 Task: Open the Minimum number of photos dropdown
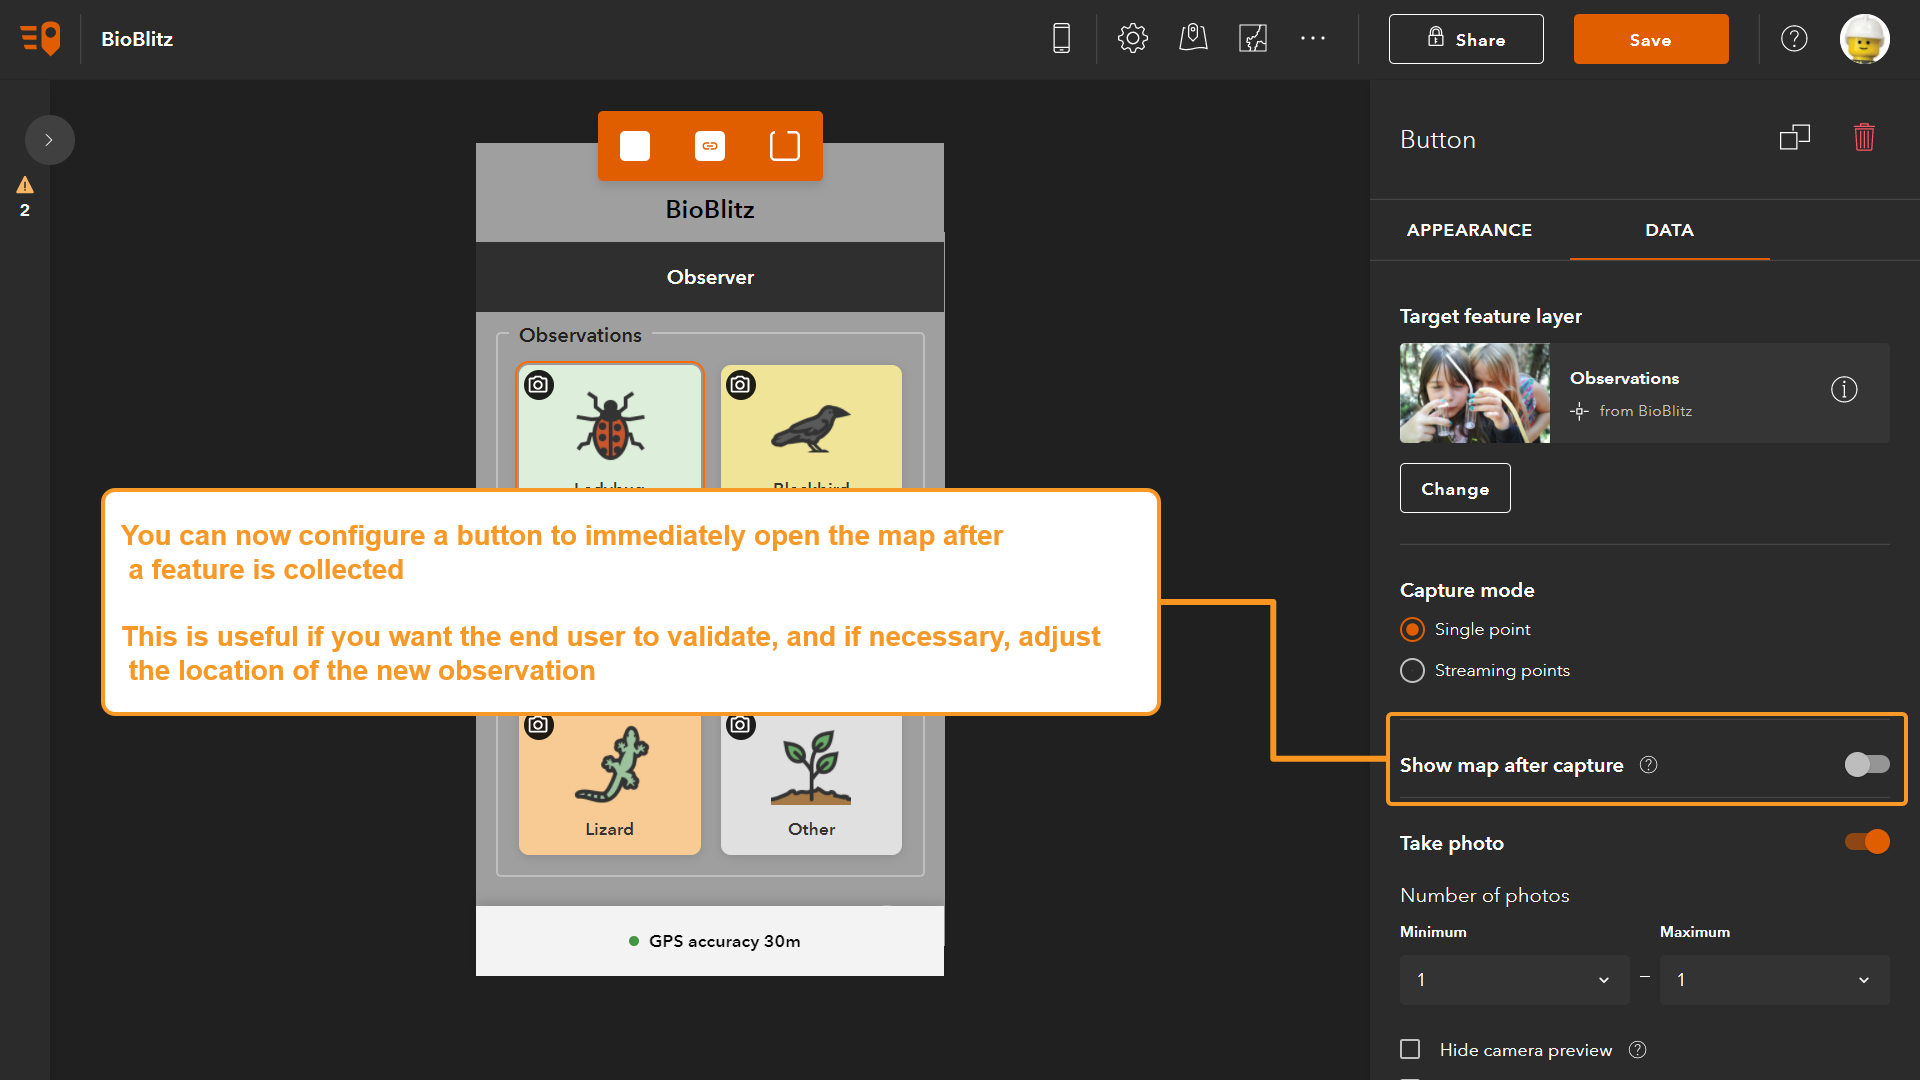pos(1512,980)
